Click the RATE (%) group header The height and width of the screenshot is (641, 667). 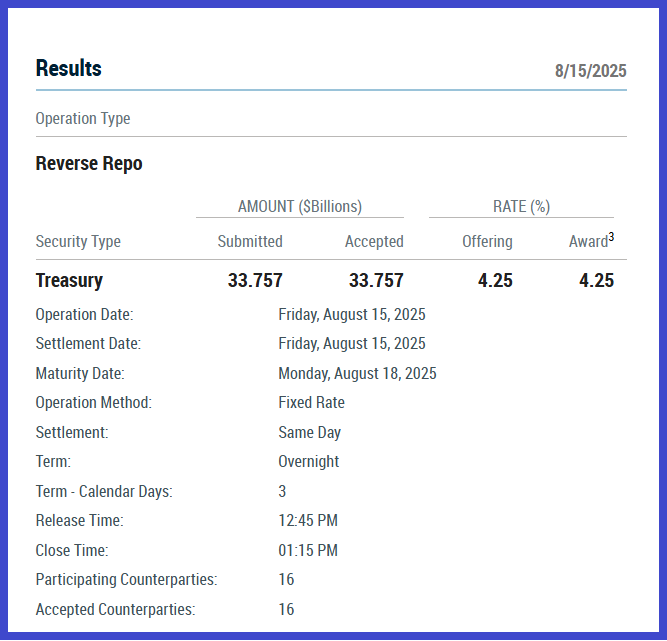point(521,207)
